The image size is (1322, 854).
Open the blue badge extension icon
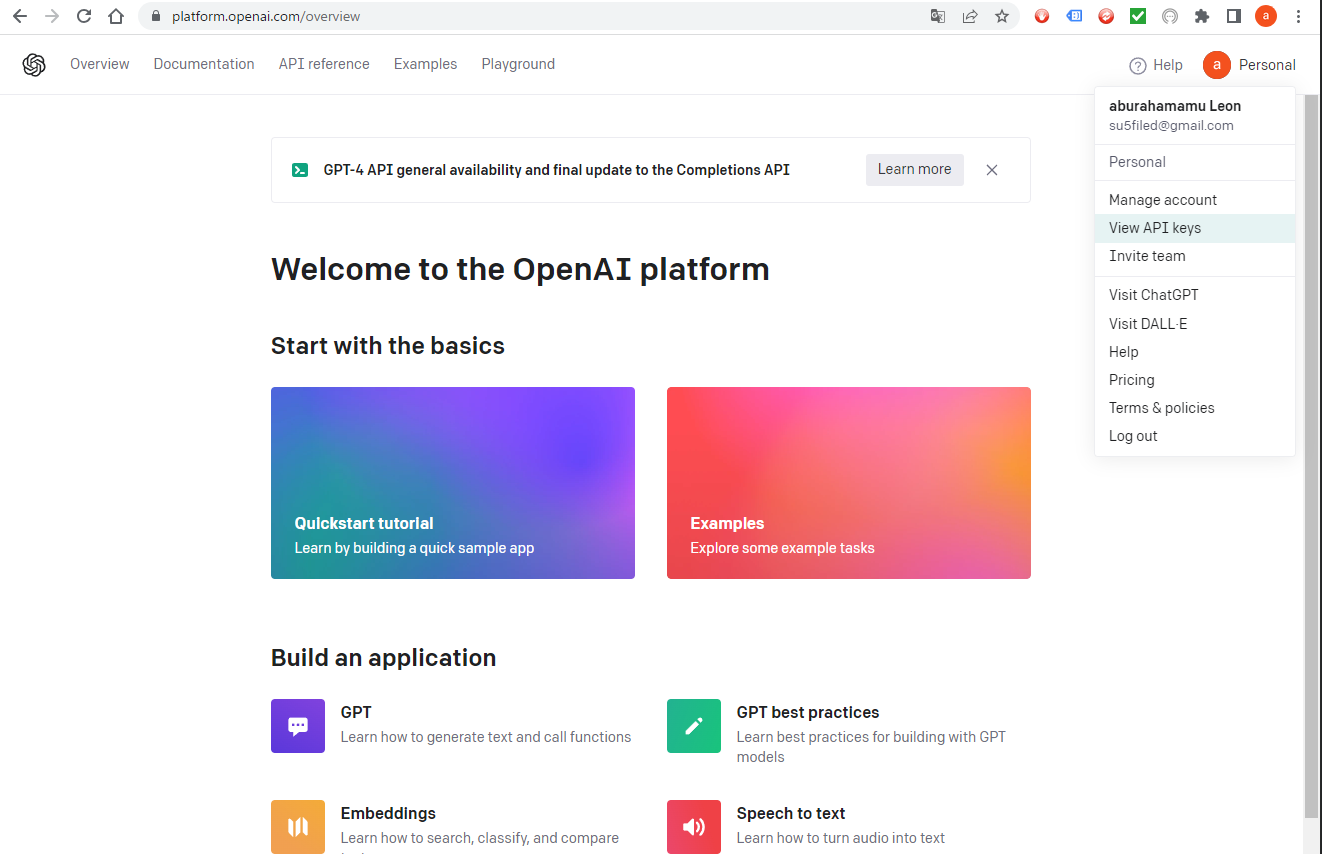[x=1074, y=16]
